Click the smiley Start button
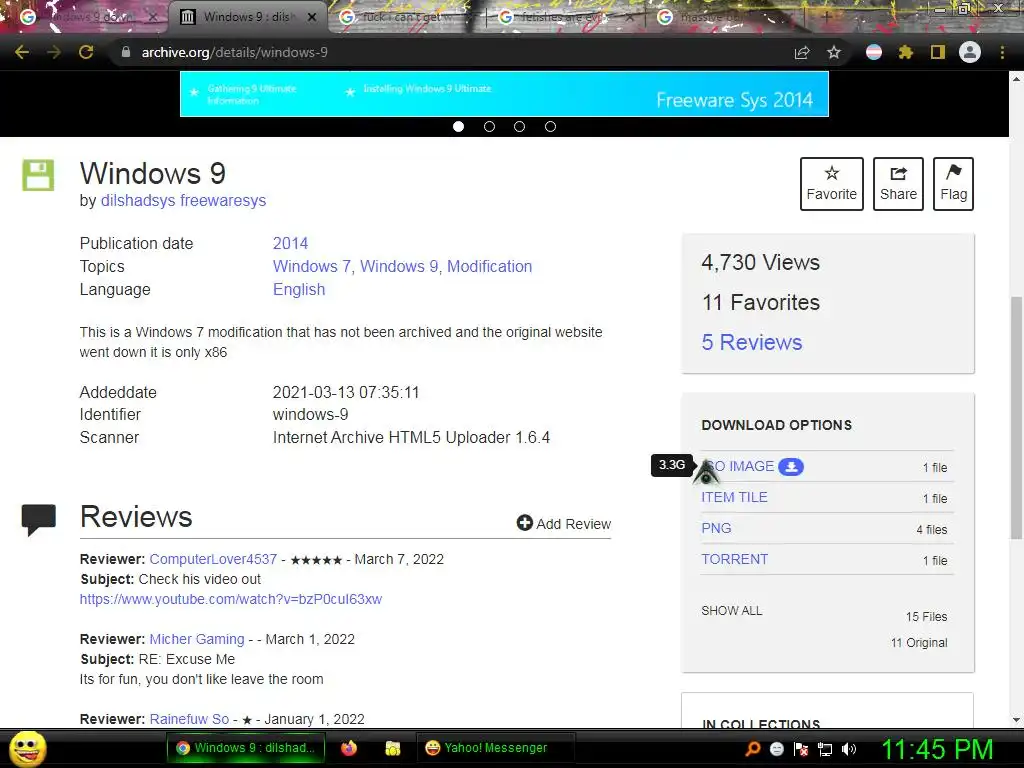 click(27, 748)
